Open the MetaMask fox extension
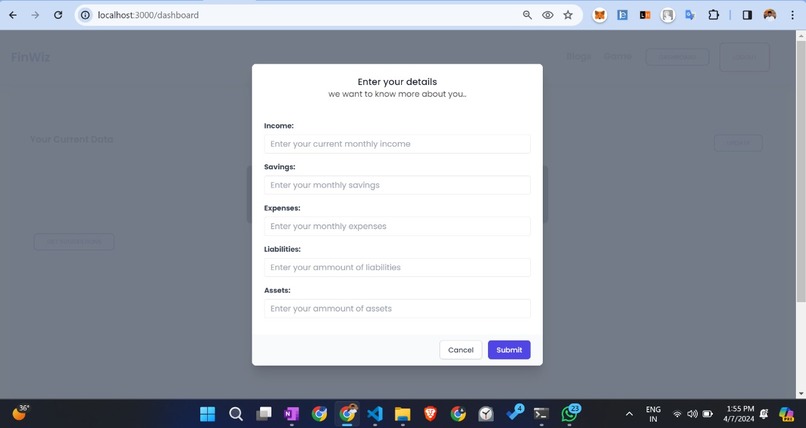Image resolution: width=806 pixels, height=428 pixels. click(x=599, y=15)
